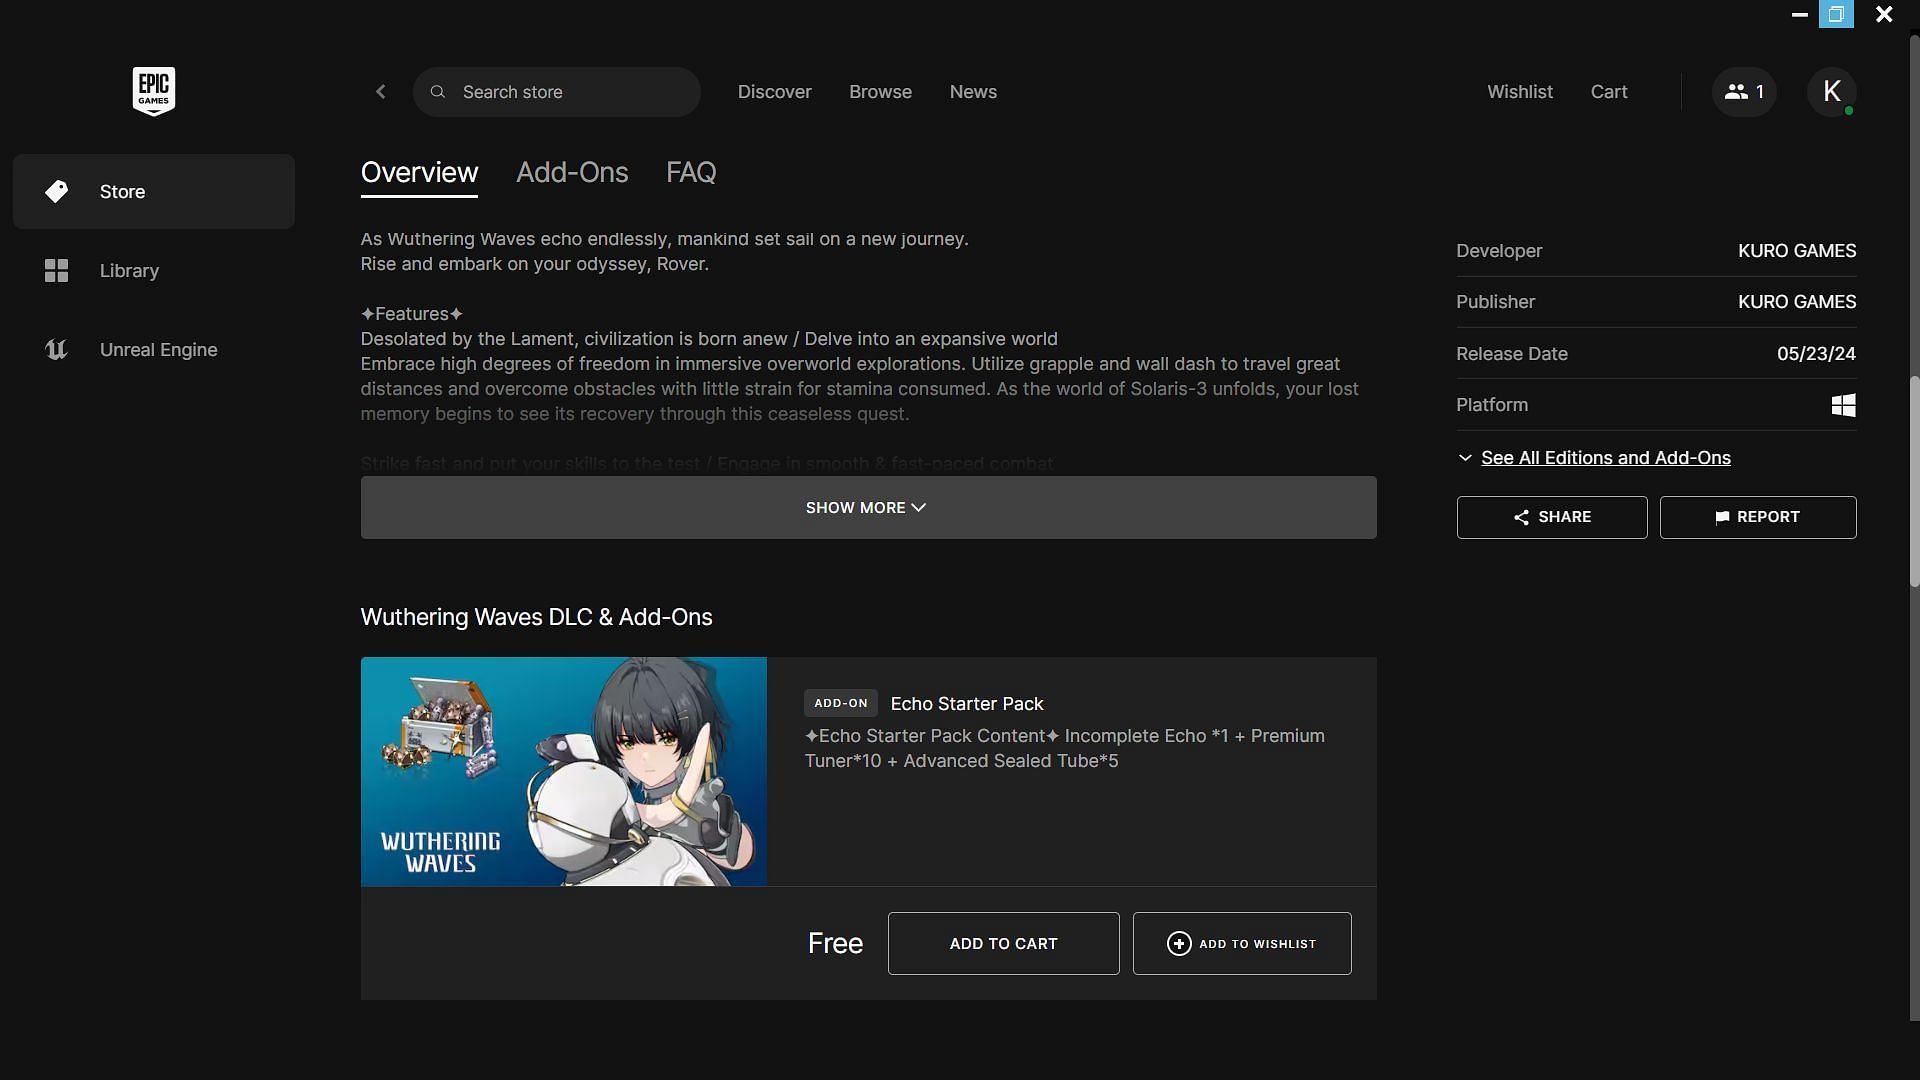Click the Search store input field
The width and height of the screenshot is (1920, 1080).
click(x=570, y=92)
